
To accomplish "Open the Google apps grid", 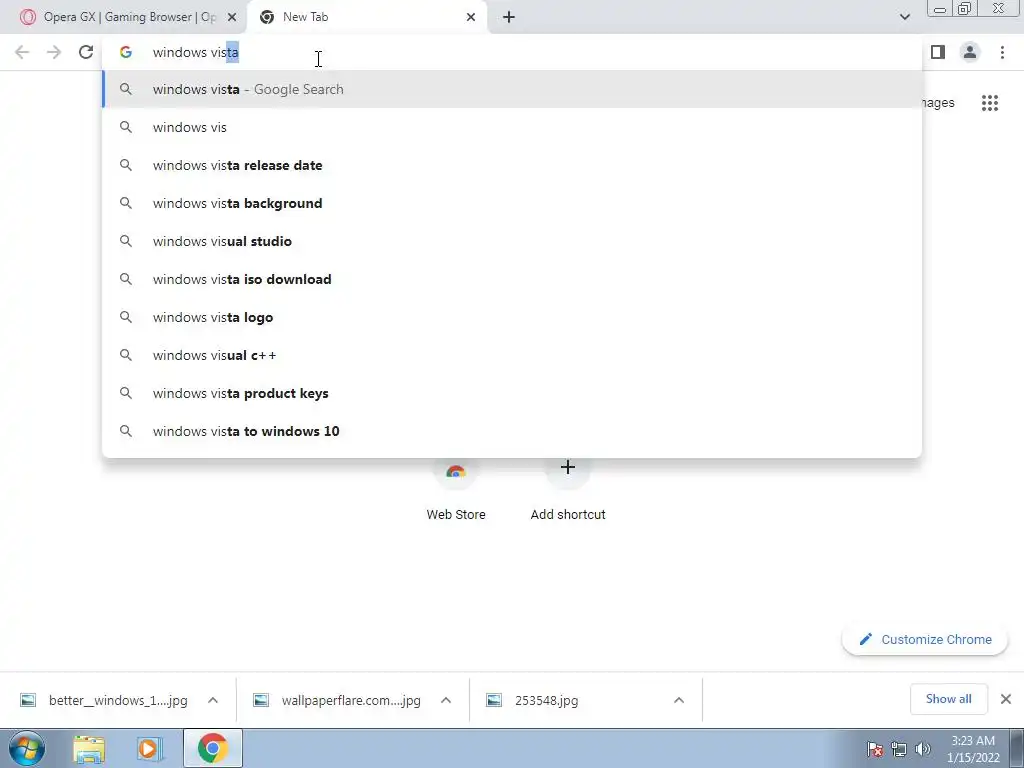I will tap(989, 103).
